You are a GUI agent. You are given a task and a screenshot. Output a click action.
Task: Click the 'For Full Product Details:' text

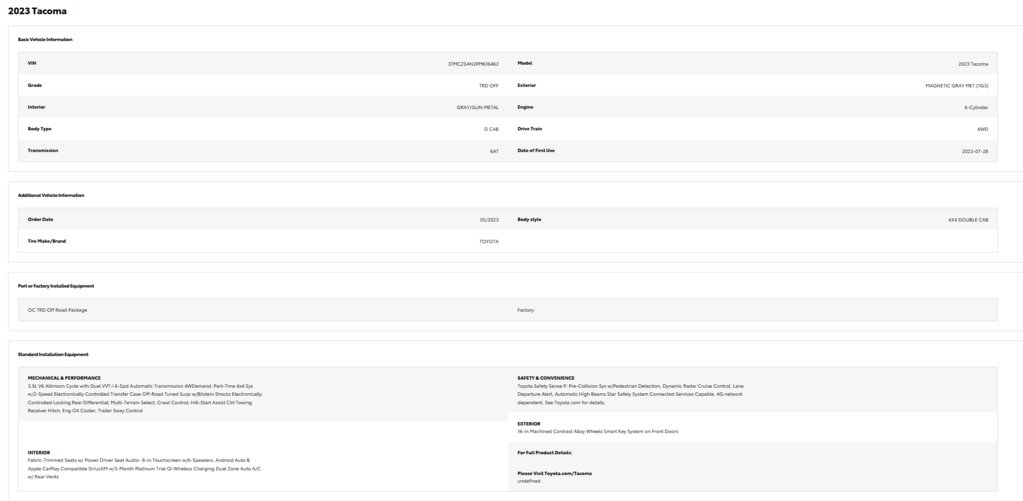pos(545,453)
